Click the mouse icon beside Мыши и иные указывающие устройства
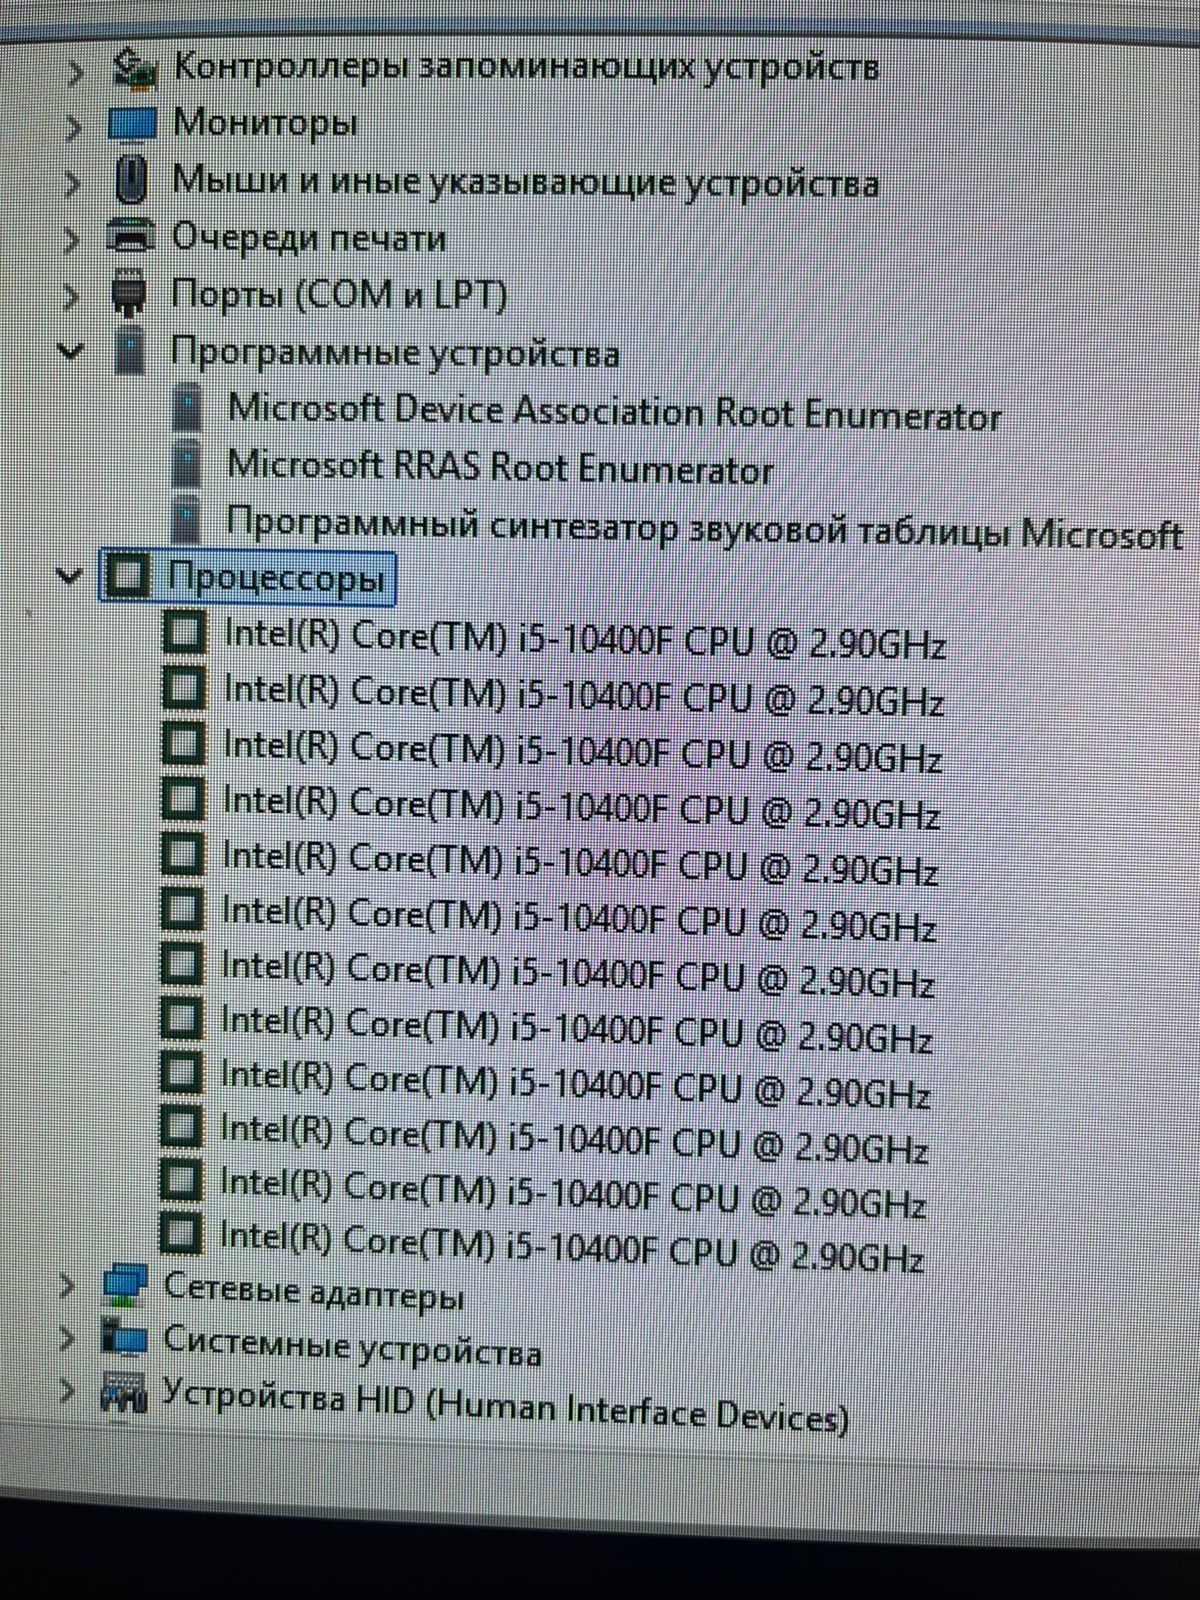 pyautogui.click(x=132, y=181)
